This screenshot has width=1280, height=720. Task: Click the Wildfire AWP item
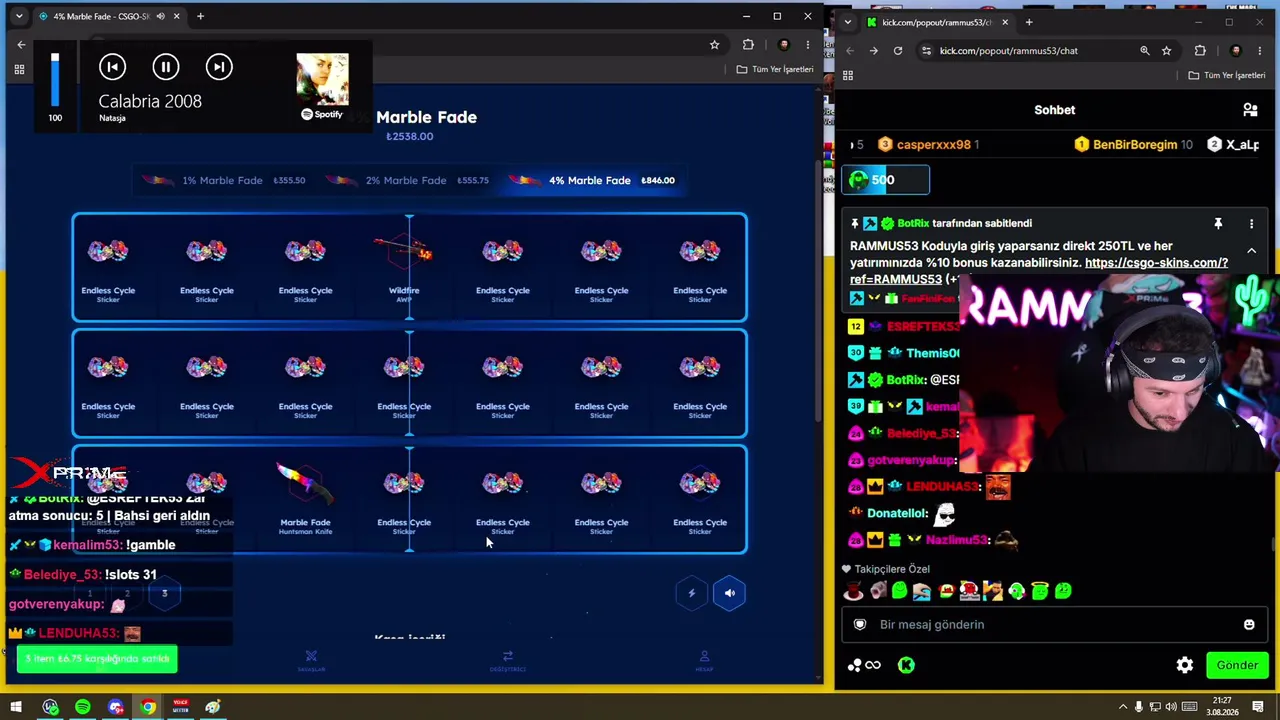pyautogui.click(x=404, y=267)
